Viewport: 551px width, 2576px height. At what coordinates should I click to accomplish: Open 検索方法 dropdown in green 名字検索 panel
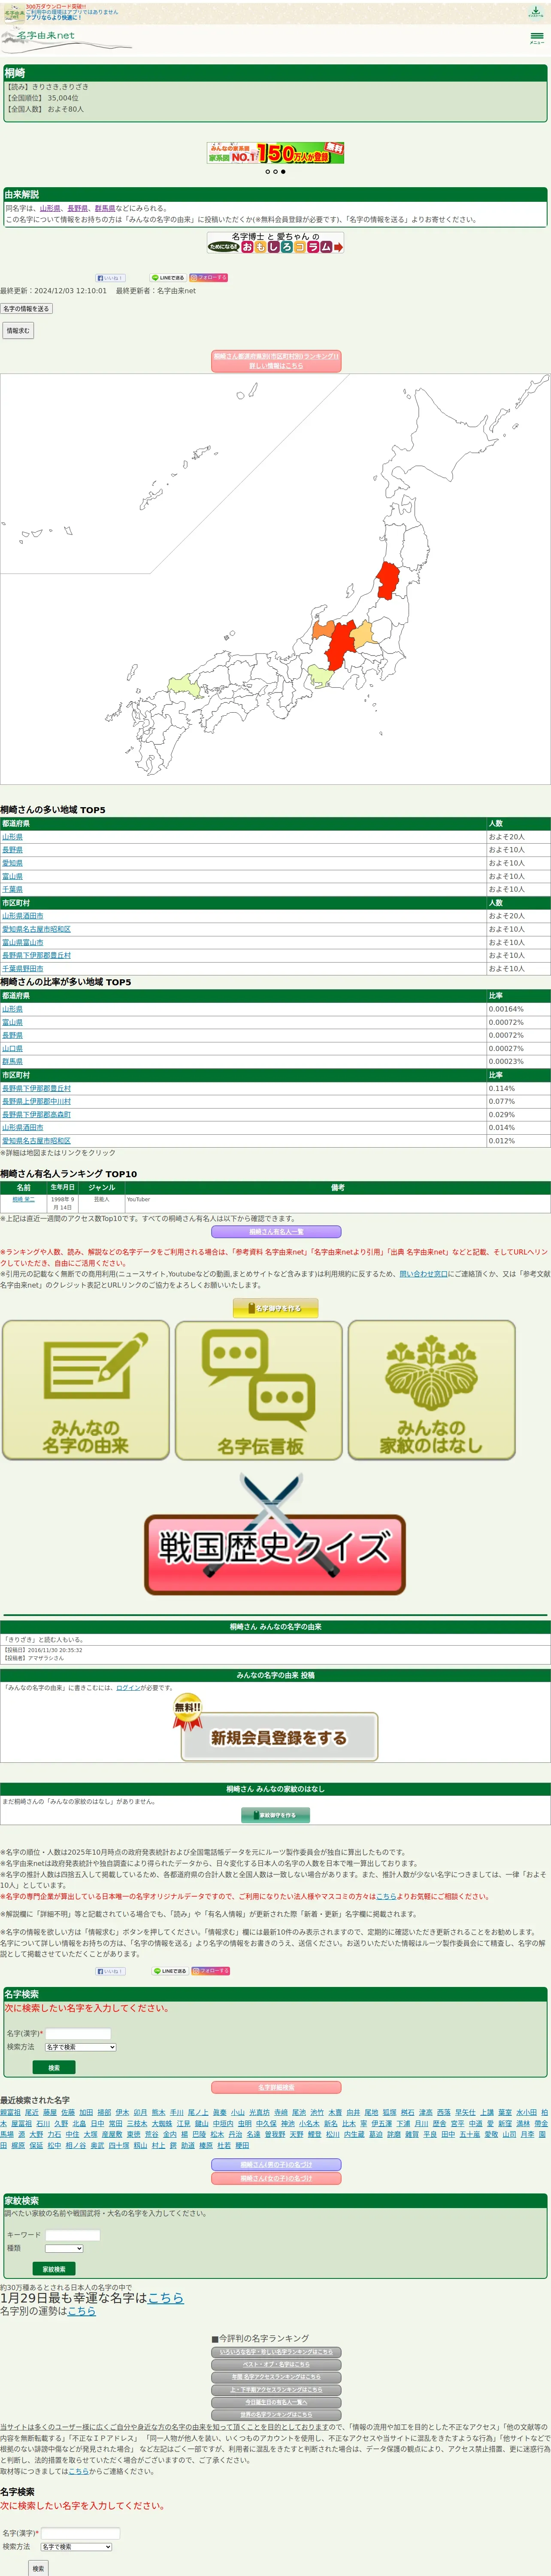pos(80,2046)
